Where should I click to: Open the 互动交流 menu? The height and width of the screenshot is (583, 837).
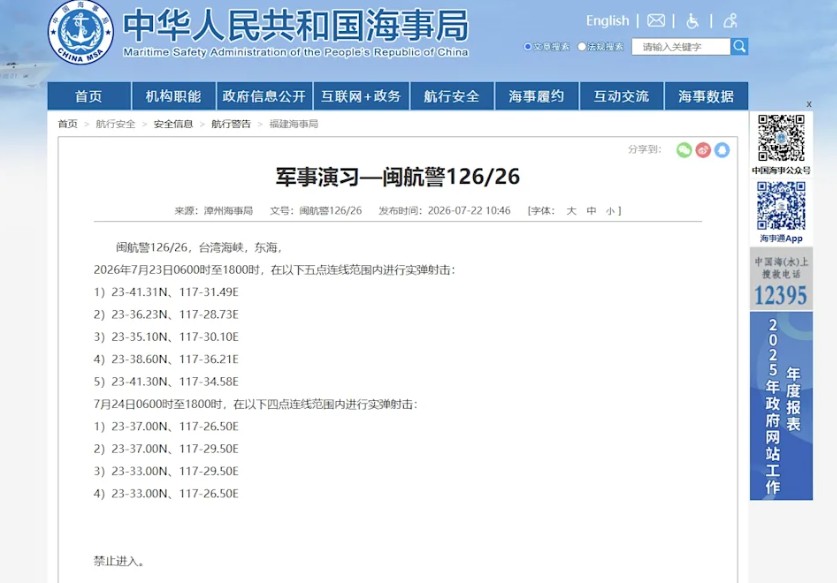click(x=621, y=96)
